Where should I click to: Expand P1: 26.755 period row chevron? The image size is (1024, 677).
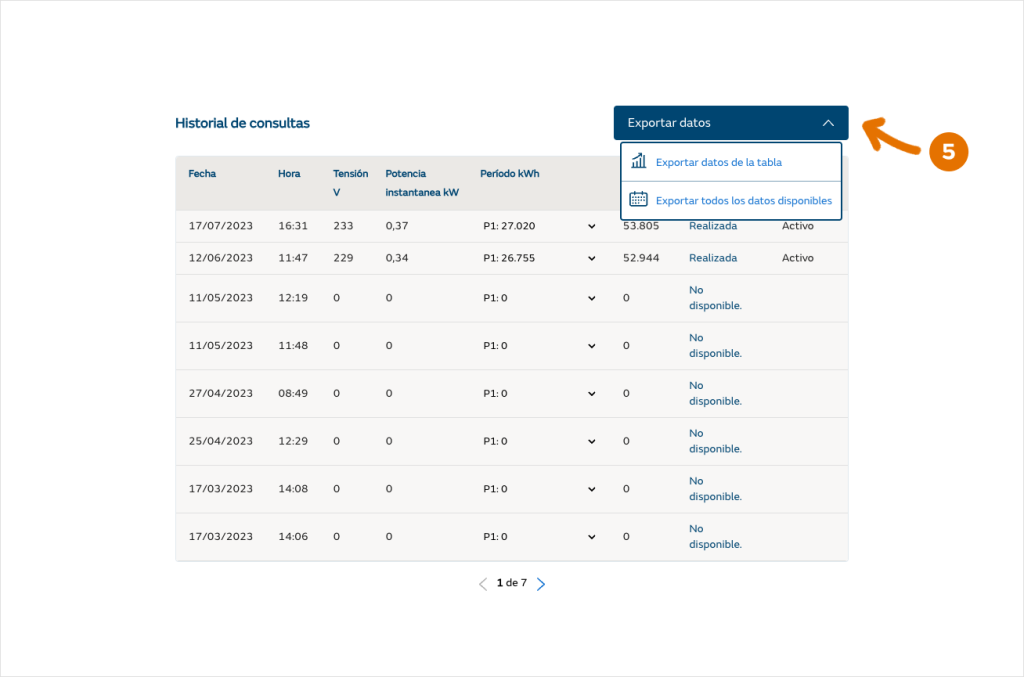(591, 258)
